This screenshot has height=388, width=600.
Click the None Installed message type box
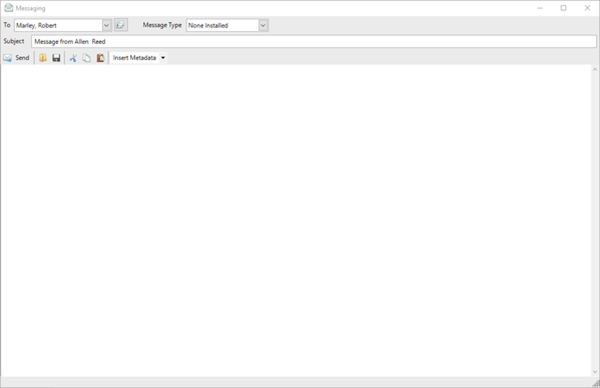click(222, 25)
